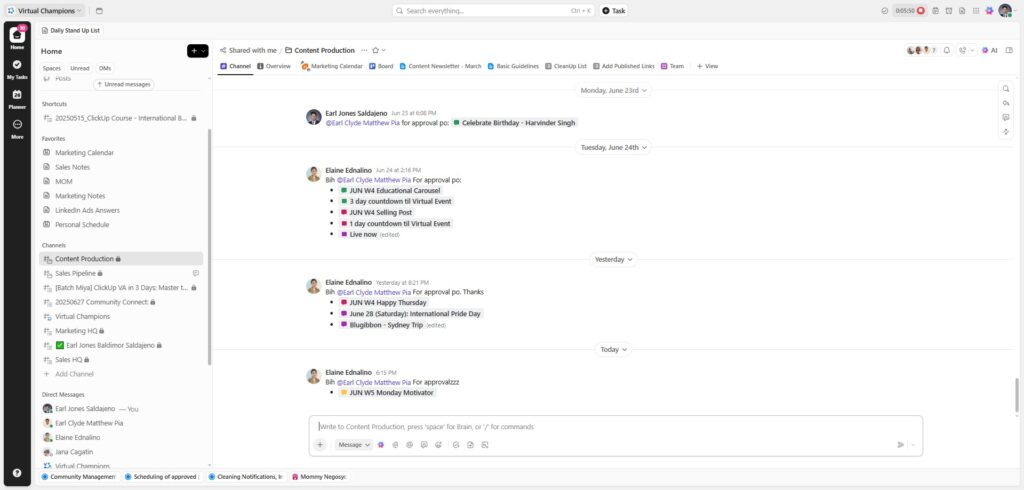The width and height of the screenshot is (1024, 490).
Task: Click into the message input field
Action: (600, 426)
